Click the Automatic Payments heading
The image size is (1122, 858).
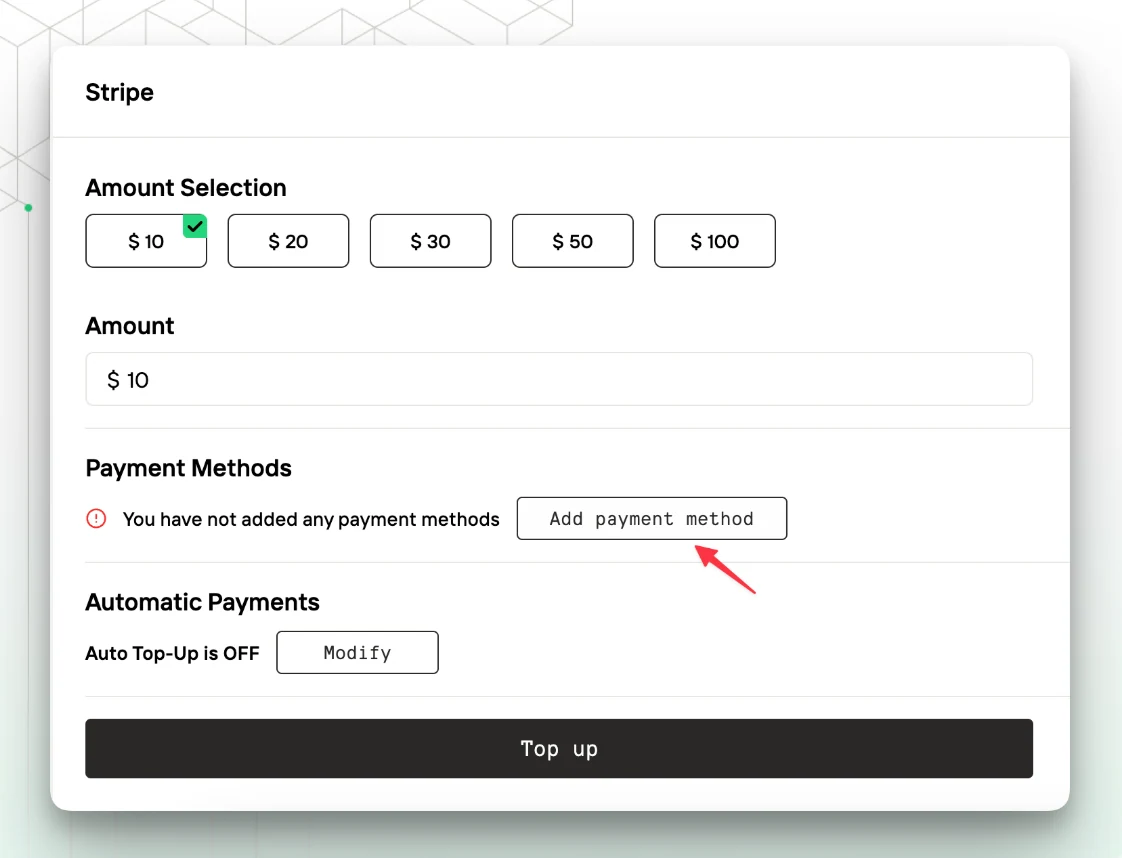click(x=203, y=603)
